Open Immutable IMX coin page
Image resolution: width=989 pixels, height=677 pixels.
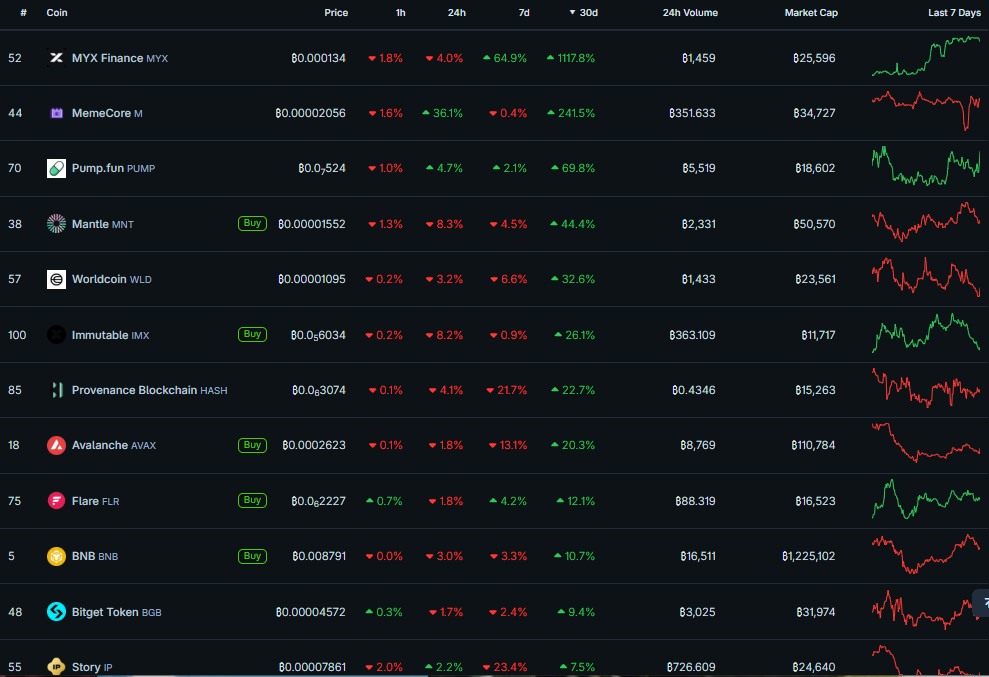[110, 335]
